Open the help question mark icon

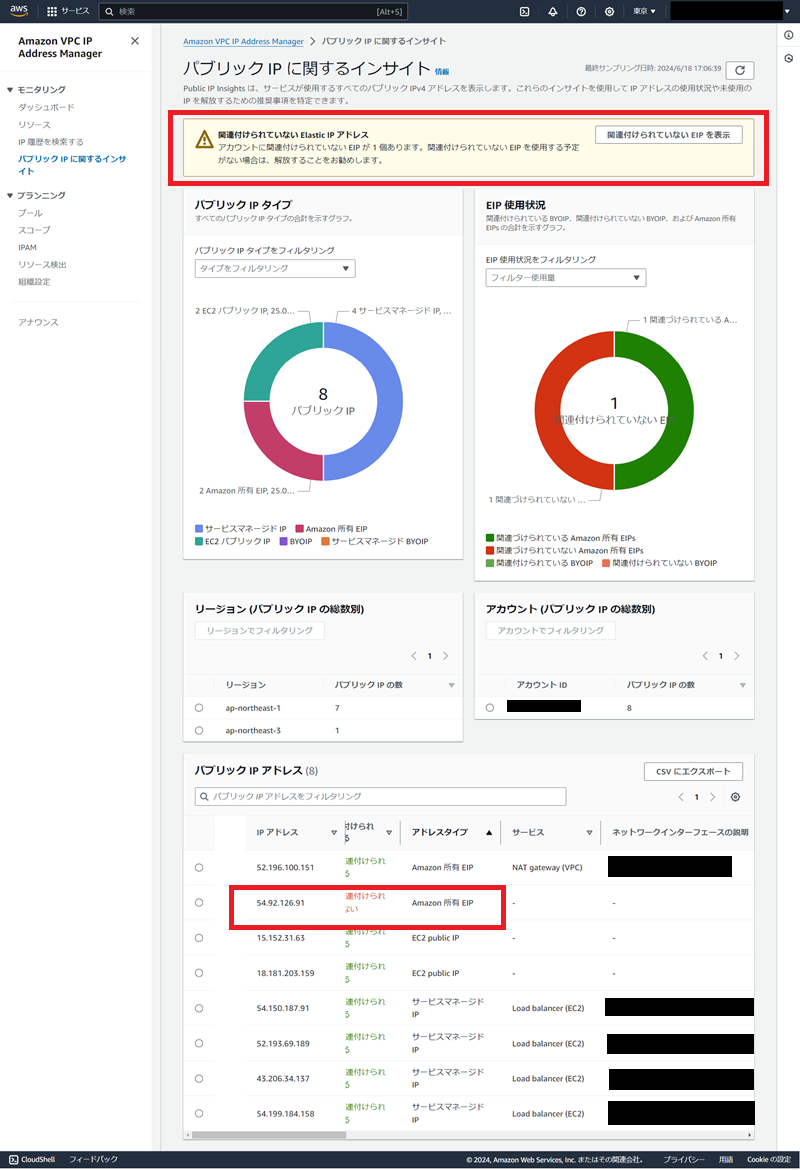point(581,11)
